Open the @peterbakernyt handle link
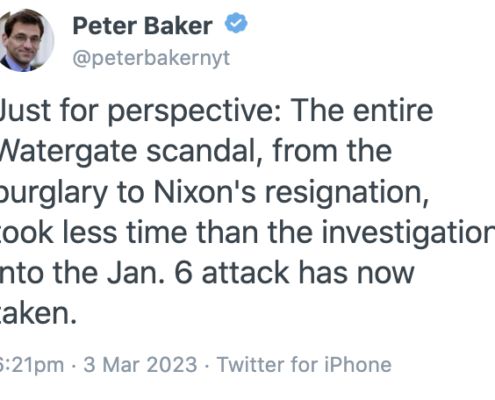Viewport: 495px width, 400px height. click(x=151, y=58)
